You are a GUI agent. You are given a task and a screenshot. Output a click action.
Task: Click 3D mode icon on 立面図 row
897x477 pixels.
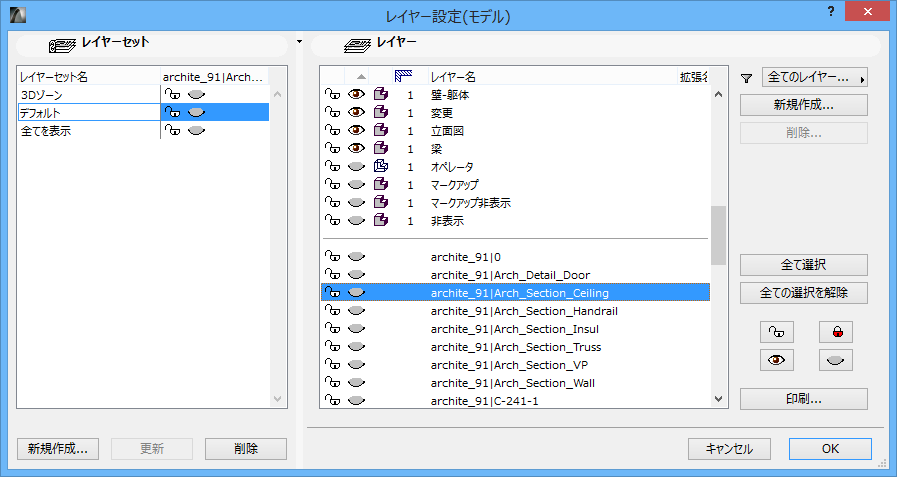381,130
